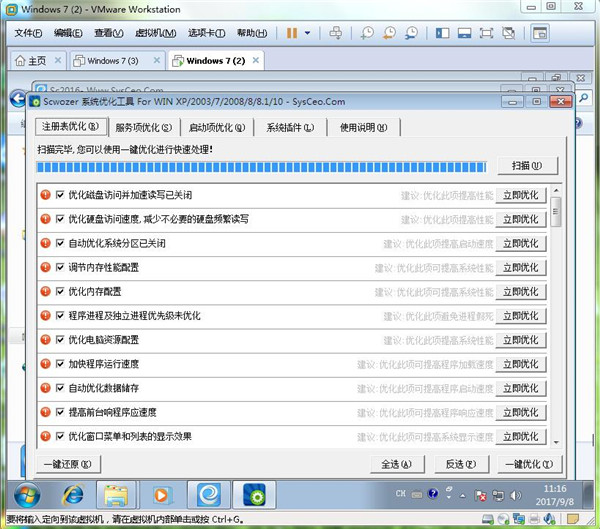Close the Windows 7 (3) tab
Screen dimensions: 600x529
[x=157, y=60]
